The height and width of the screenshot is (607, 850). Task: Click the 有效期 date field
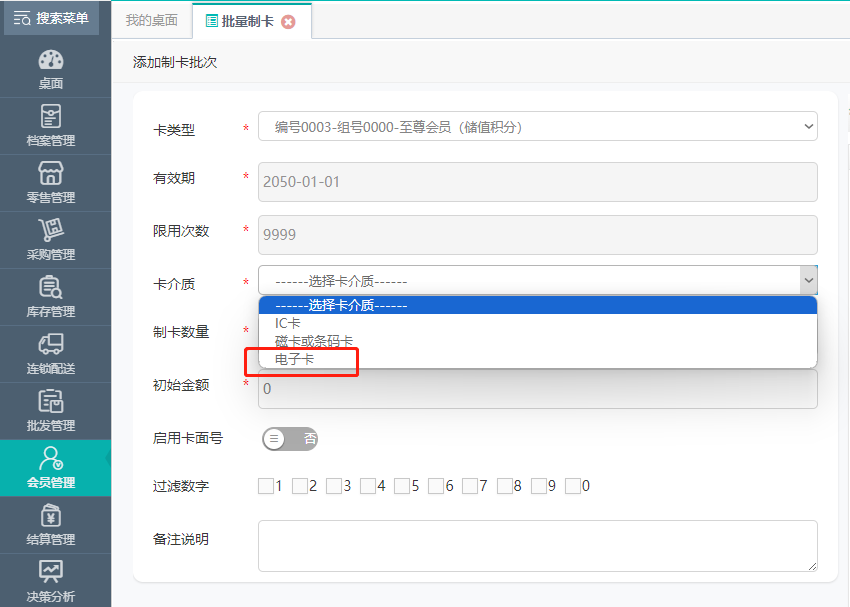pos(538,182)
